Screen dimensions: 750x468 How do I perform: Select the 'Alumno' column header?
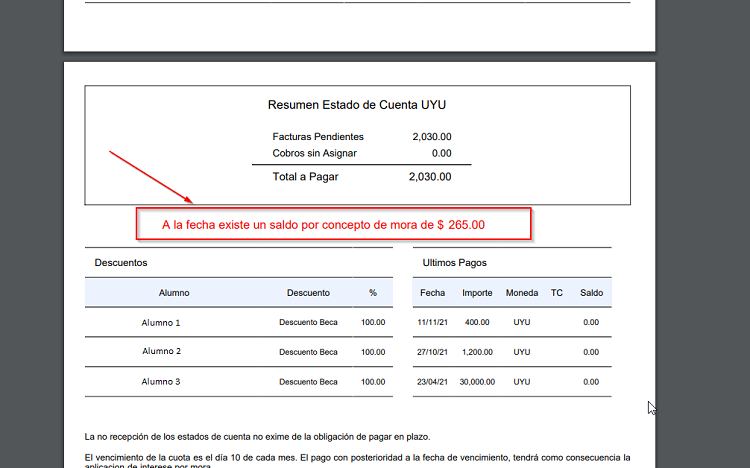[x=174, y=293]
